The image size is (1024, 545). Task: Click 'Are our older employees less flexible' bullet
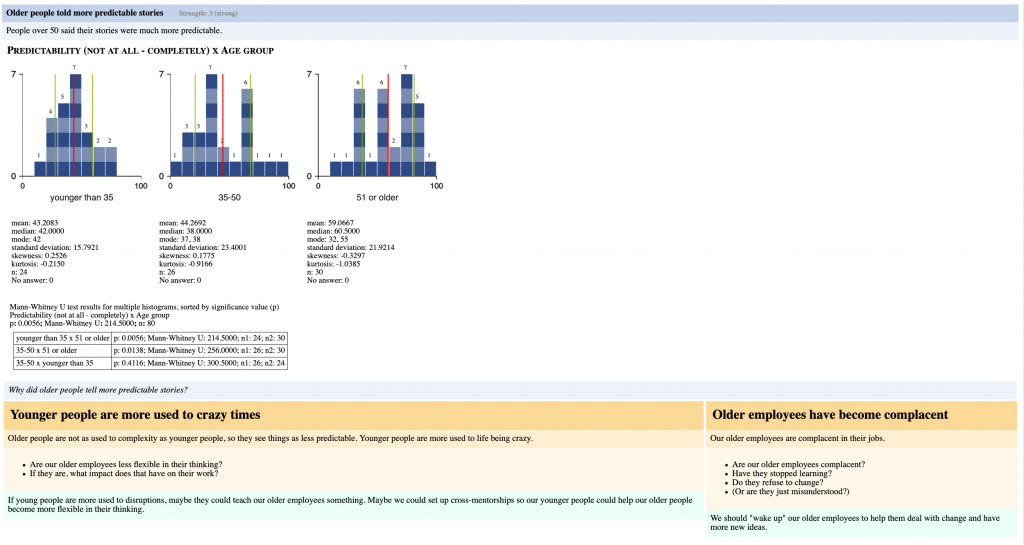[126, 464]
